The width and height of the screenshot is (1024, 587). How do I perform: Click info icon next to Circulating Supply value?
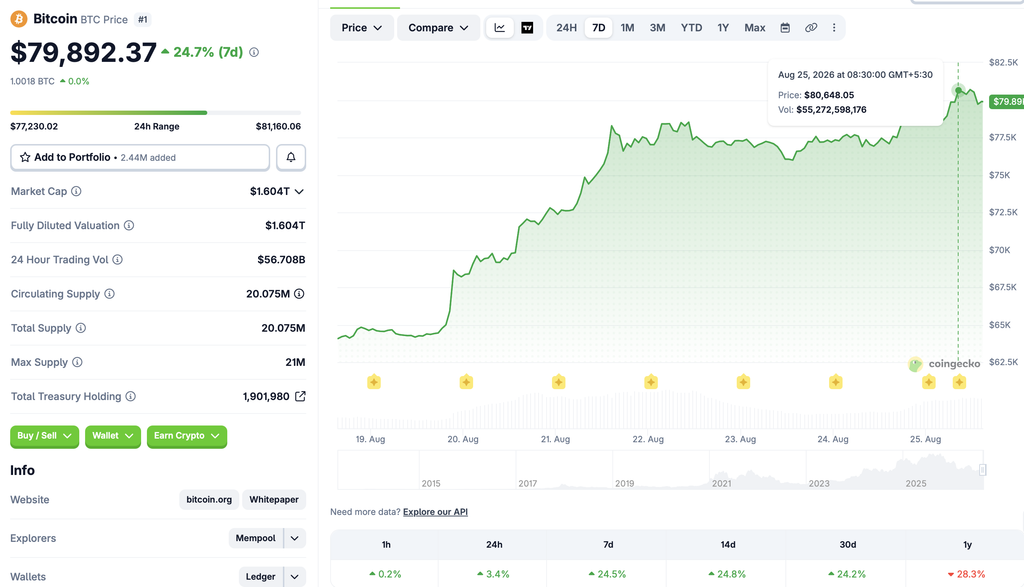[299, 294]
